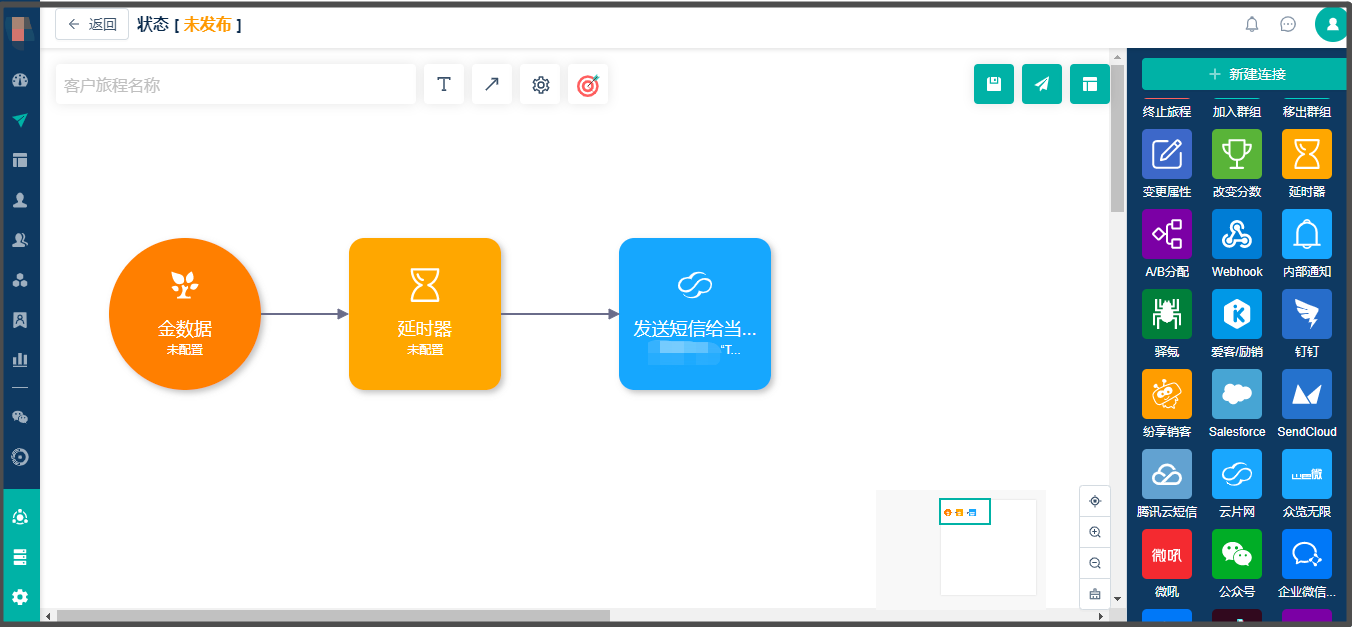Open paper plane journeys sidebar icon
The image size is (1352, 627).
[20, 120]
